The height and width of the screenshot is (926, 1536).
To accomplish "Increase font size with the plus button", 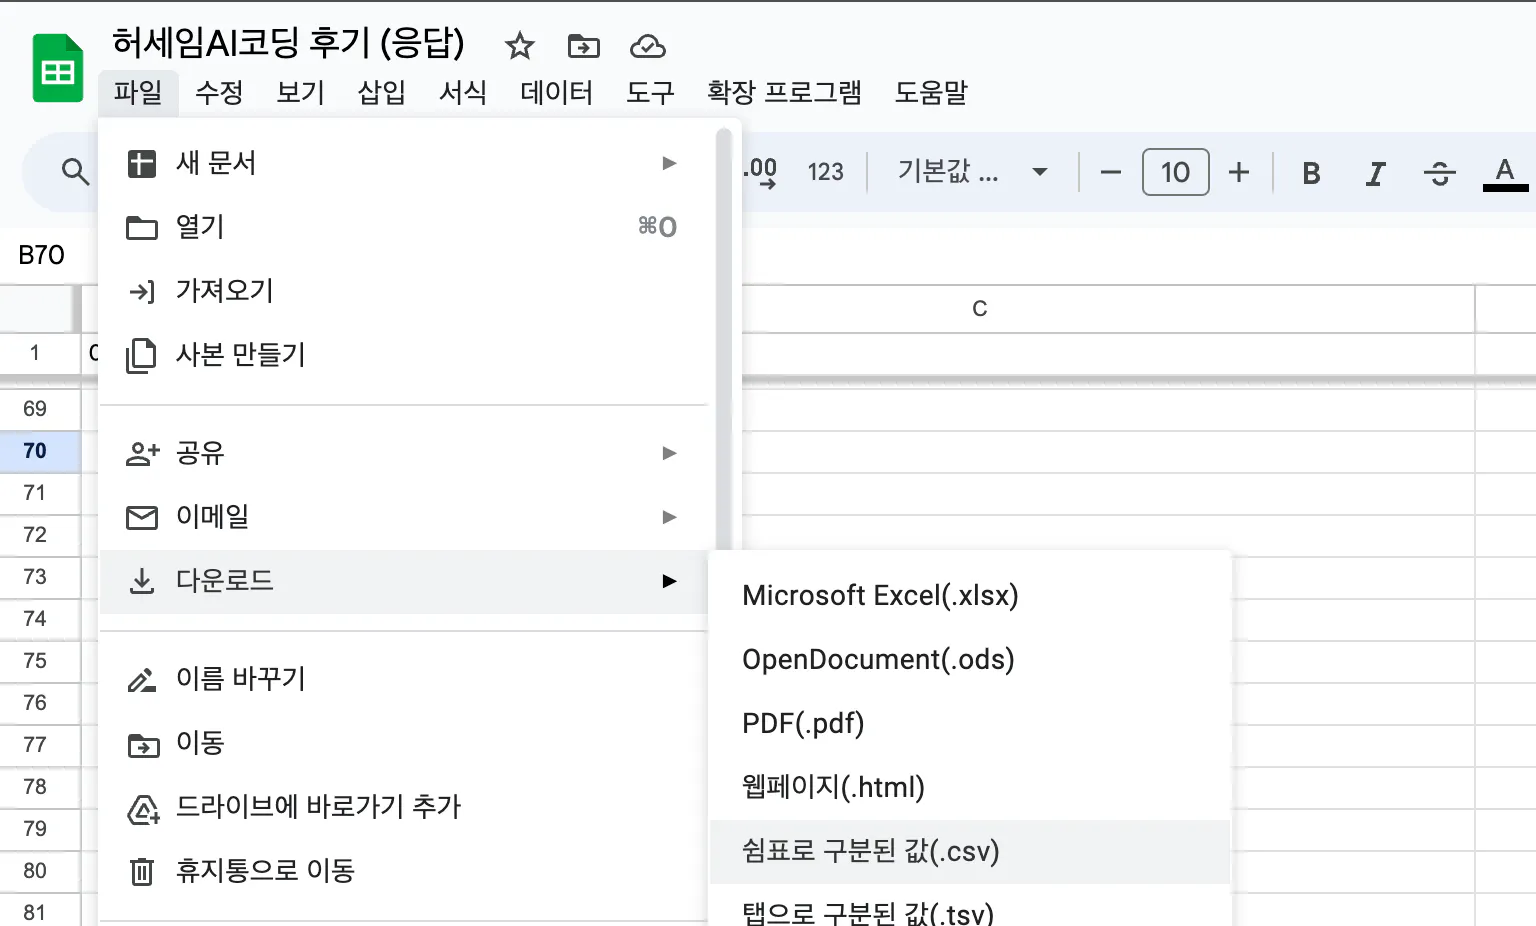I will [x=1239, y=172].
